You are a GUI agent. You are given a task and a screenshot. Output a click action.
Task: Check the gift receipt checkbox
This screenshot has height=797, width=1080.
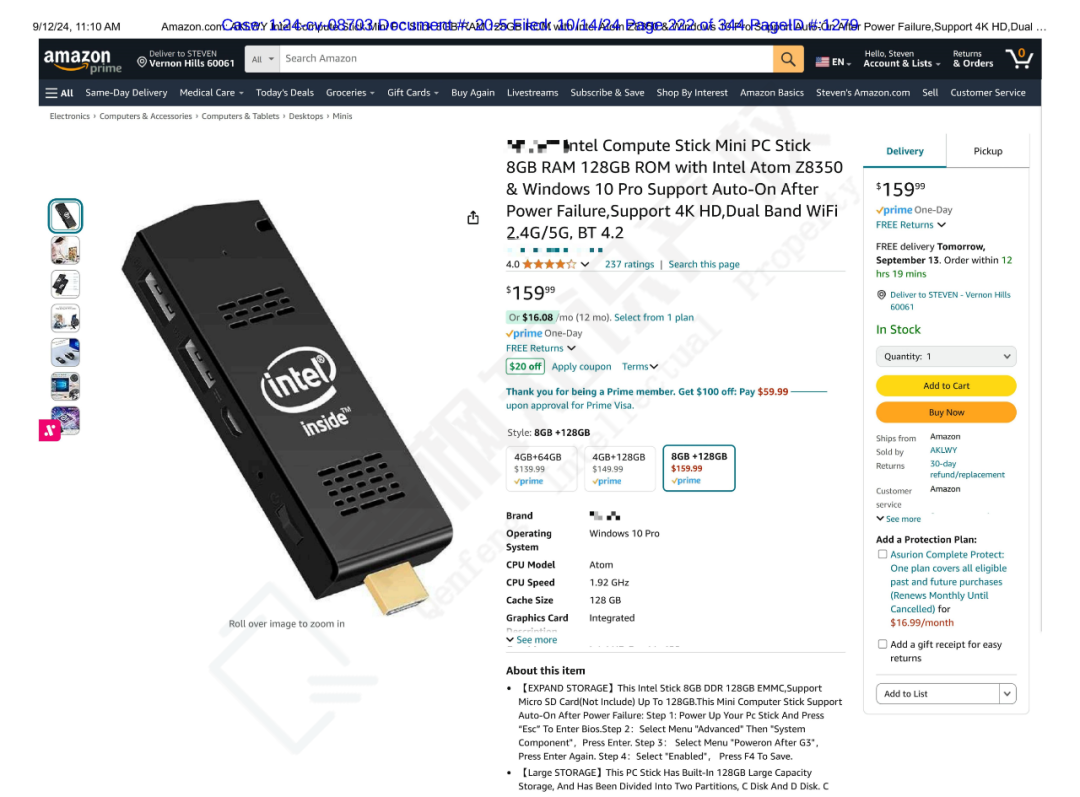coord(882,644)
